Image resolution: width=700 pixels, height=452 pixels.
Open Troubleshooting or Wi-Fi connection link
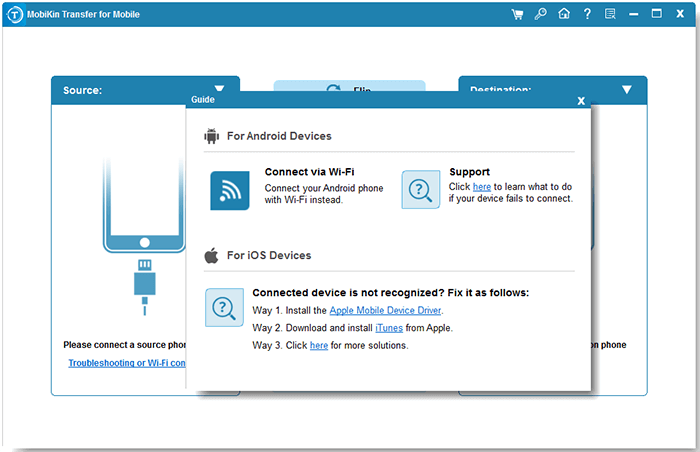(x=127, y=363)
